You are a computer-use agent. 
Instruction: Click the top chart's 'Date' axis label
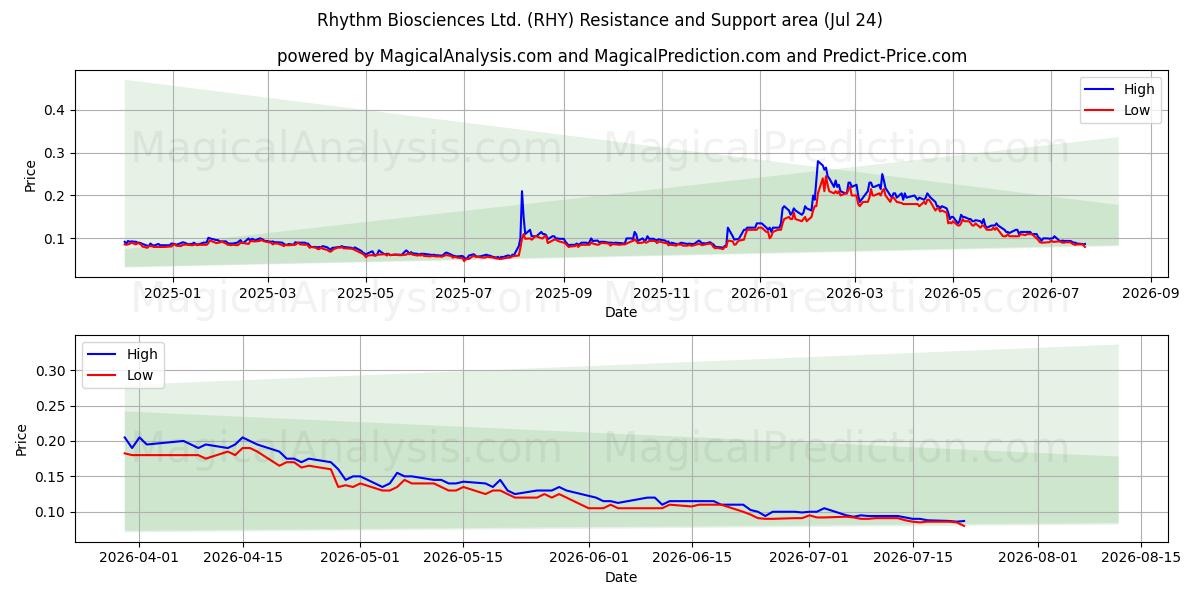click(621, 313)
